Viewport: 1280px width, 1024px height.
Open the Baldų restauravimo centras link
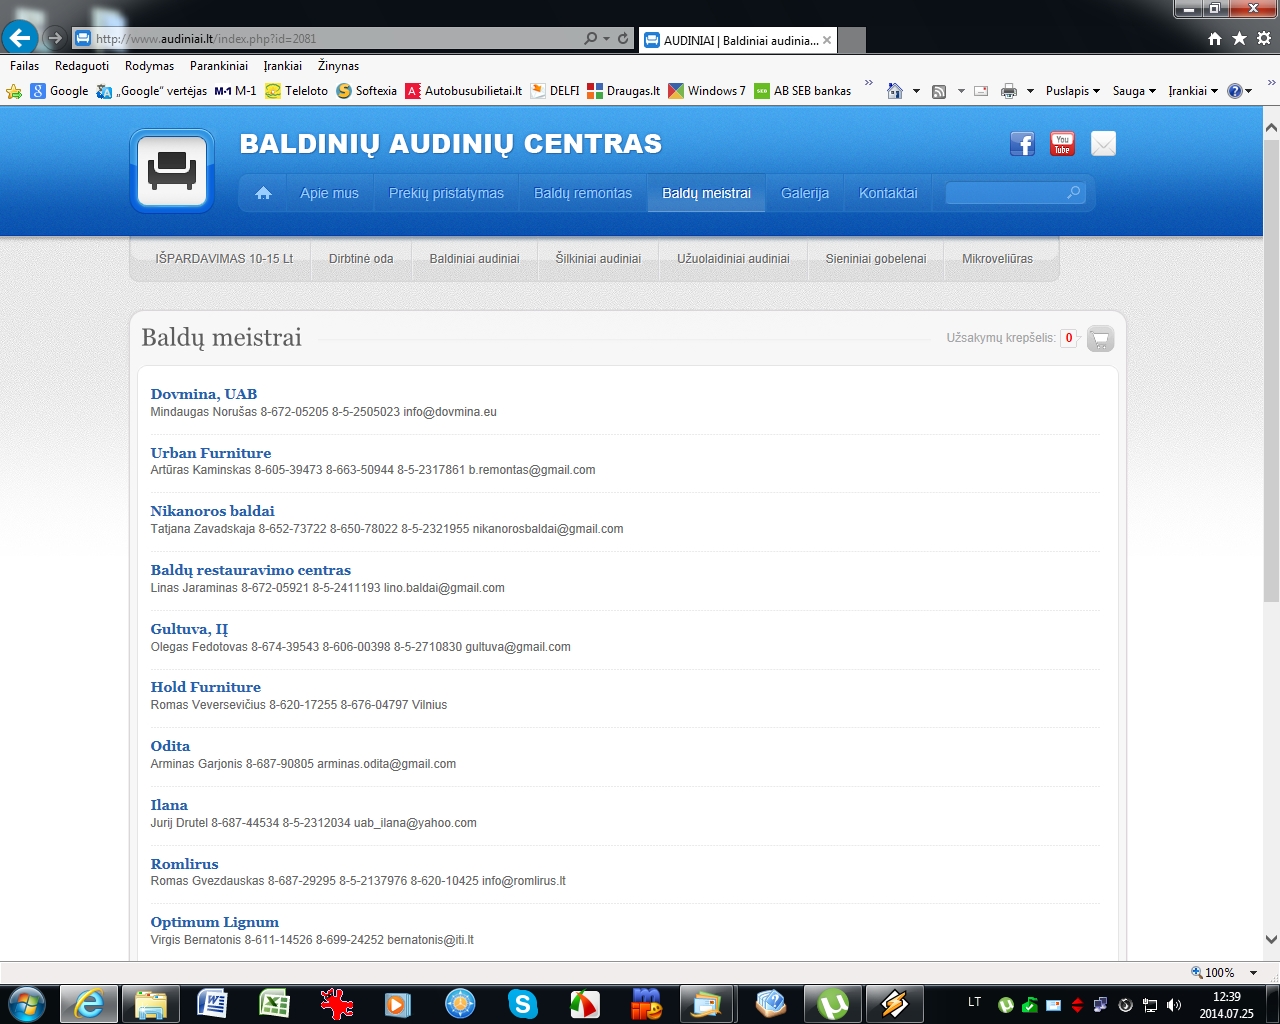[x=250, y=570]
